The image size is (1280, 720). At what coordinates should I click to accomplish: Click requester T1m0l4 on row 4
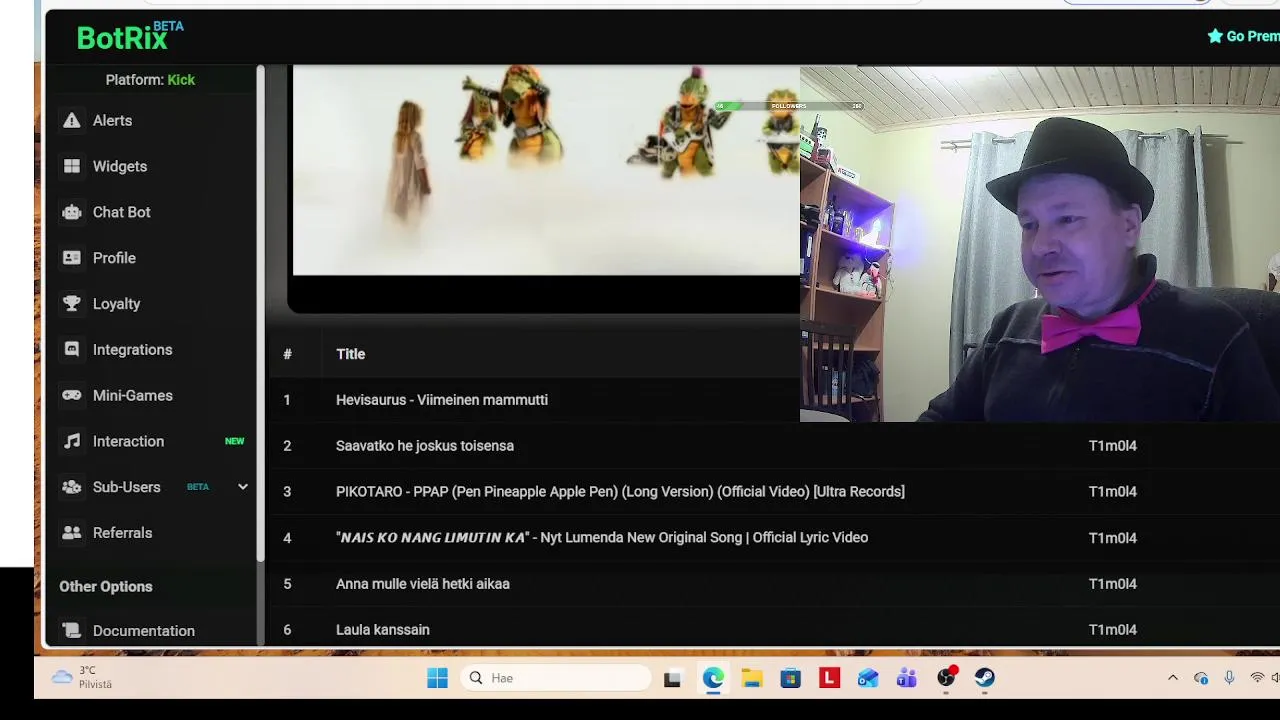tap(1112, 538)
